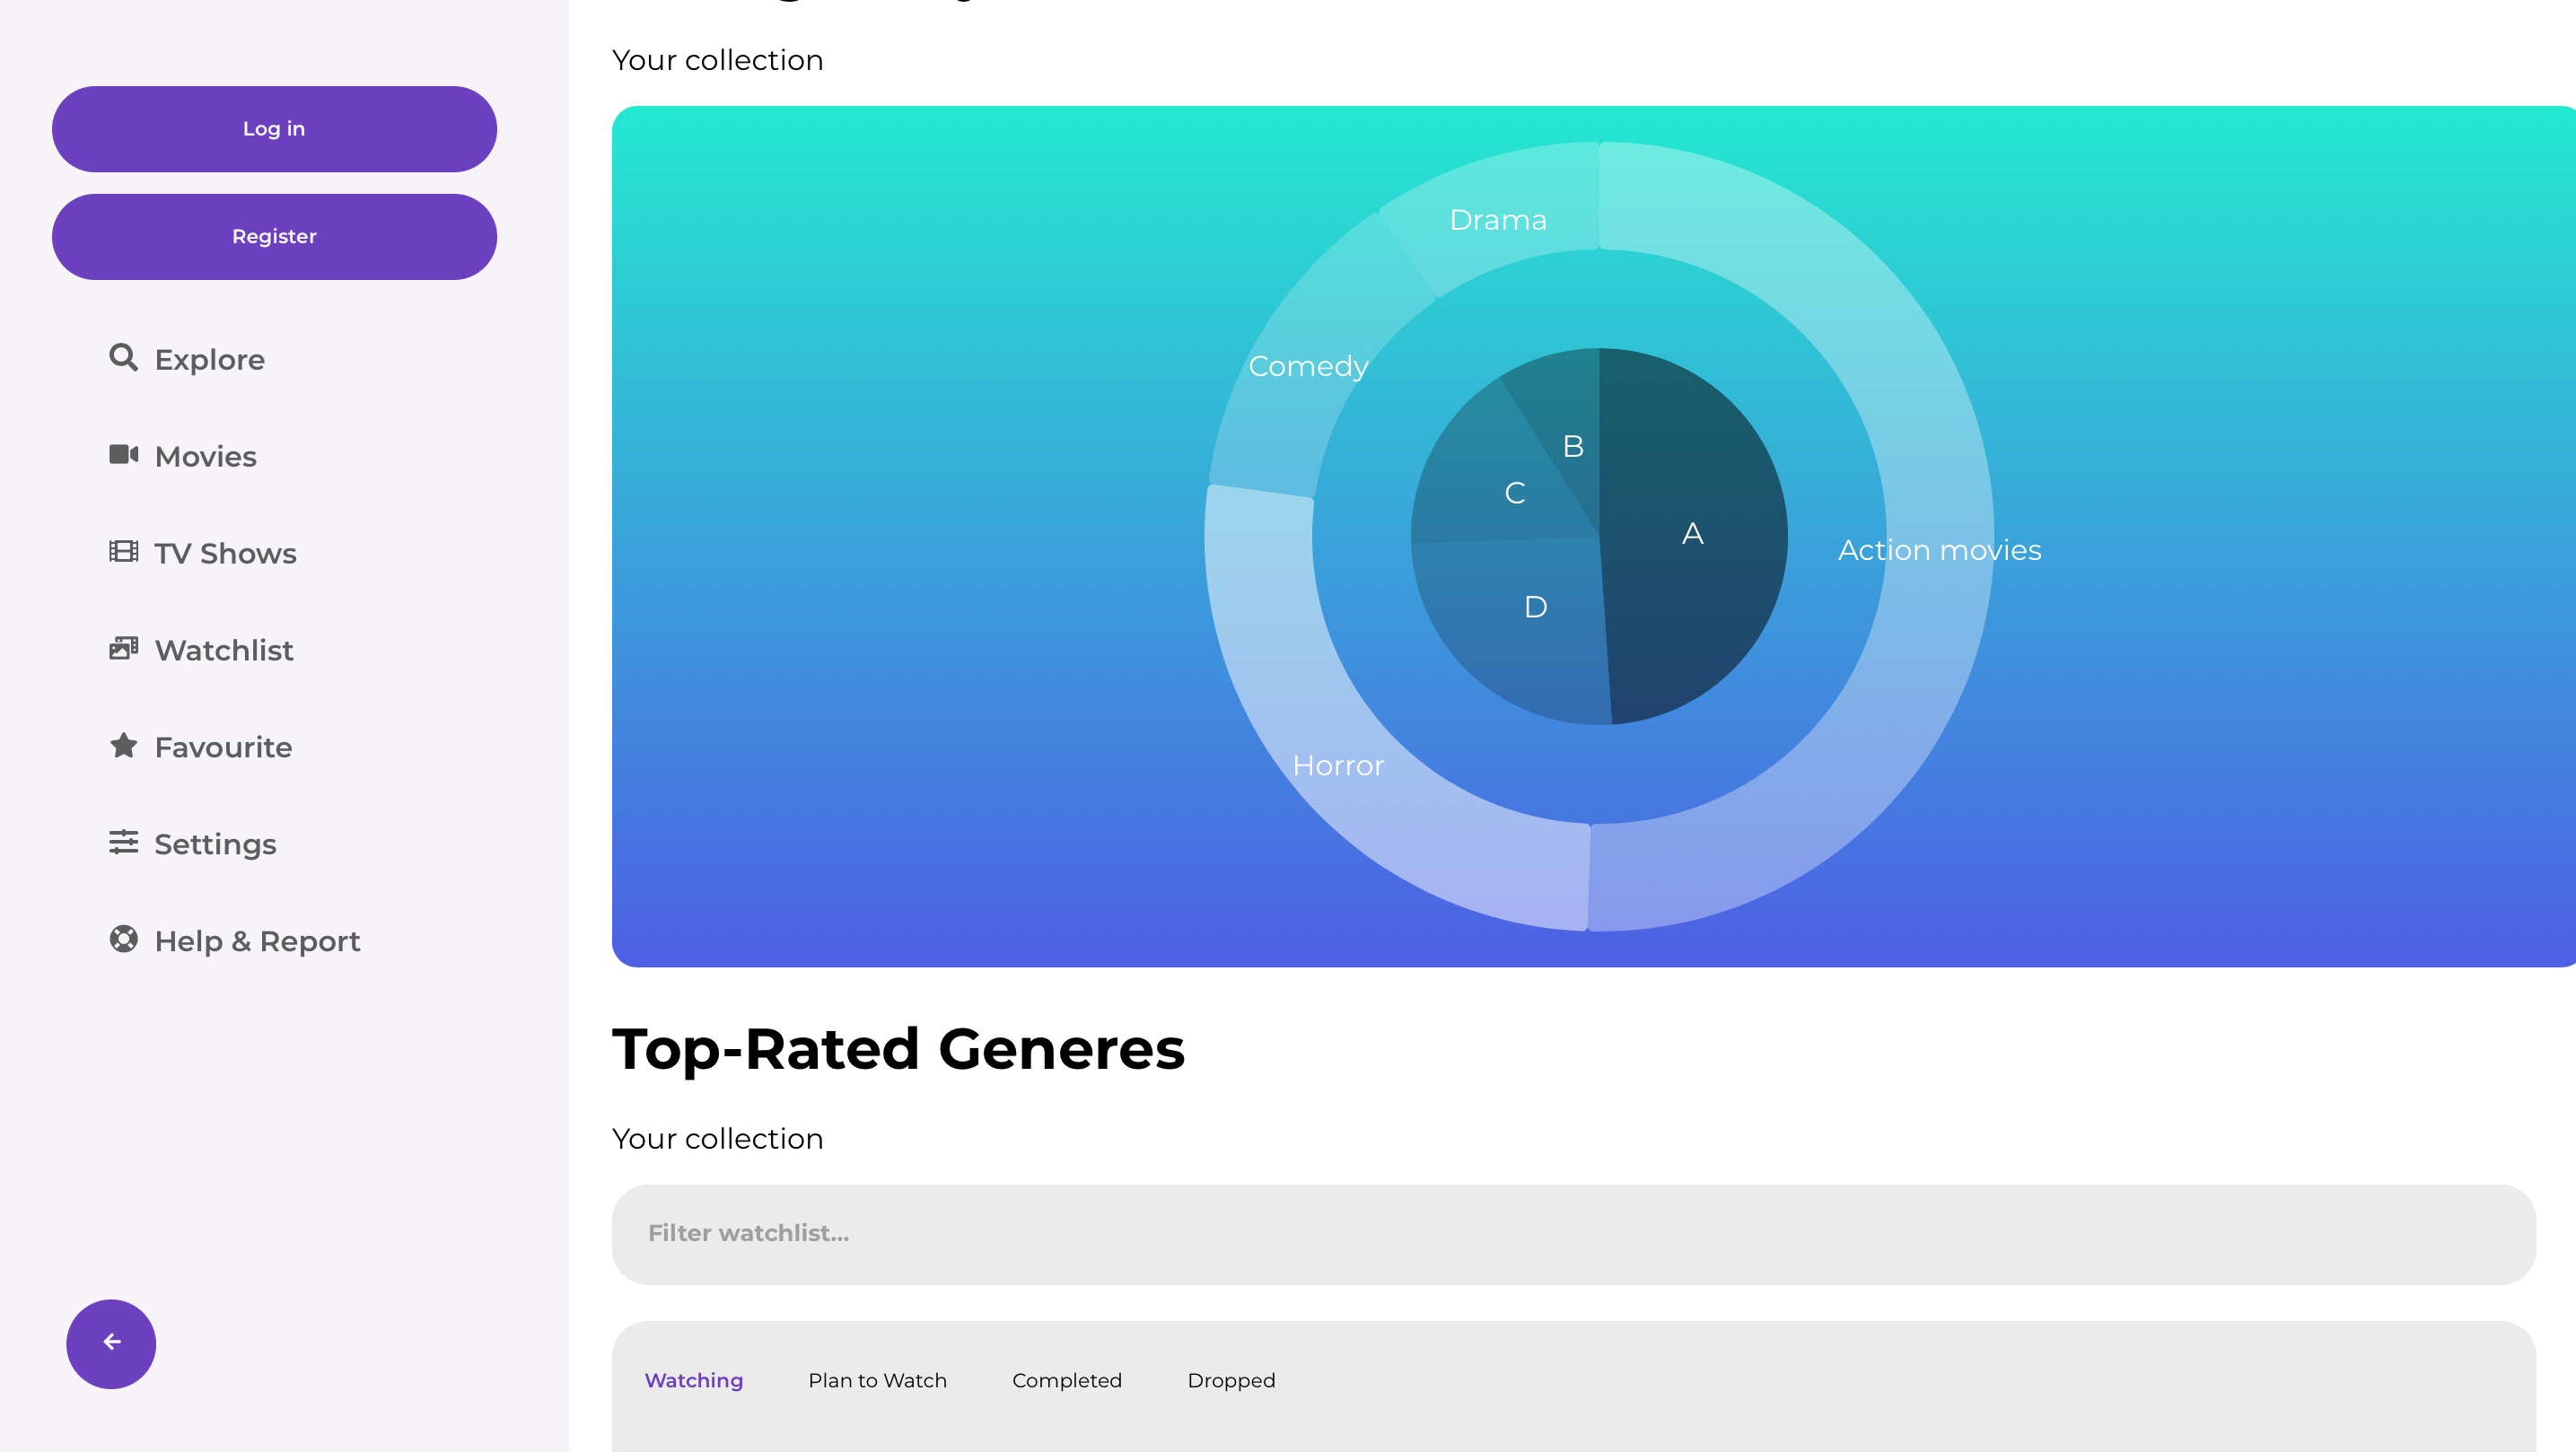Click the Explore magnifier icon
This screenshot has height=1452, width=2576.
123,357
